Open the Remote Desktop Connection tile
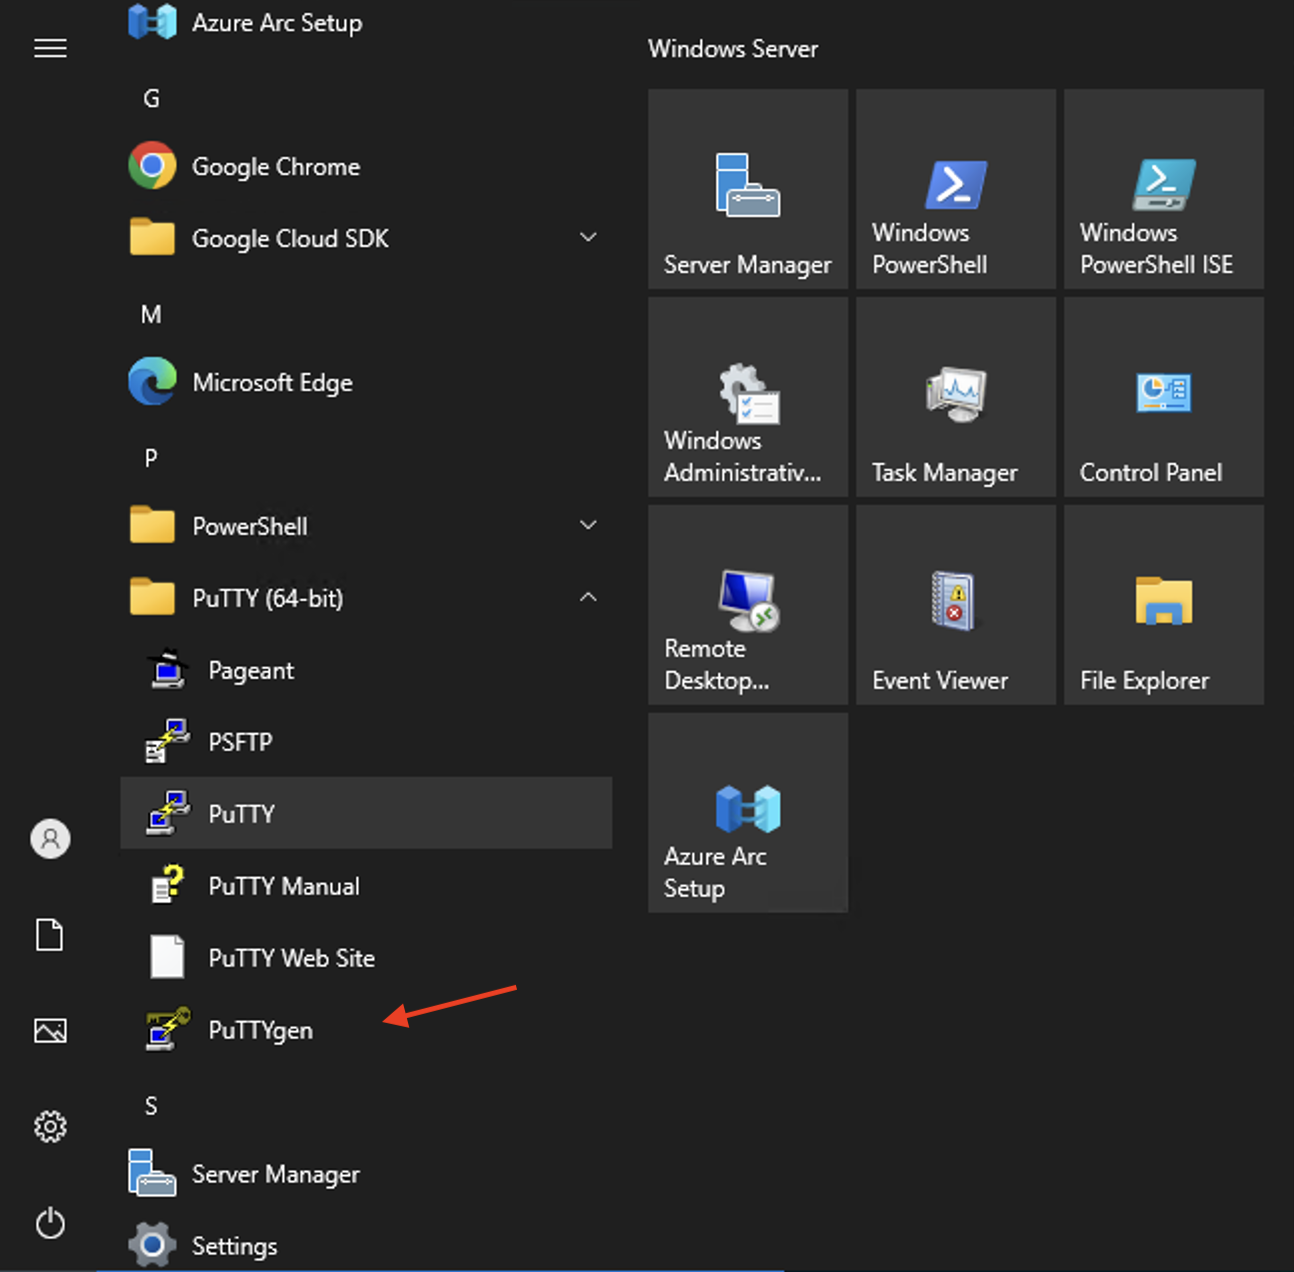The height and width of the screenshot is (1272, 1294). click(x=748, y=605)
